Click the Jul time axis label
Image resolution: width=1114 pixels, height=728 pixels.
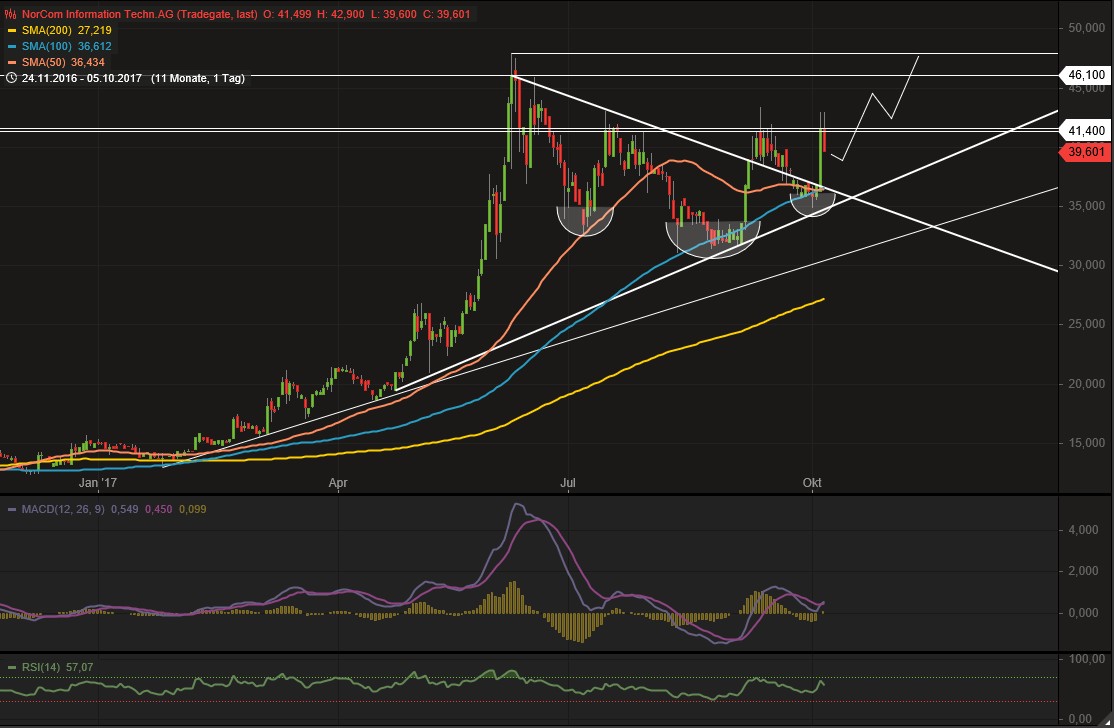568,483
